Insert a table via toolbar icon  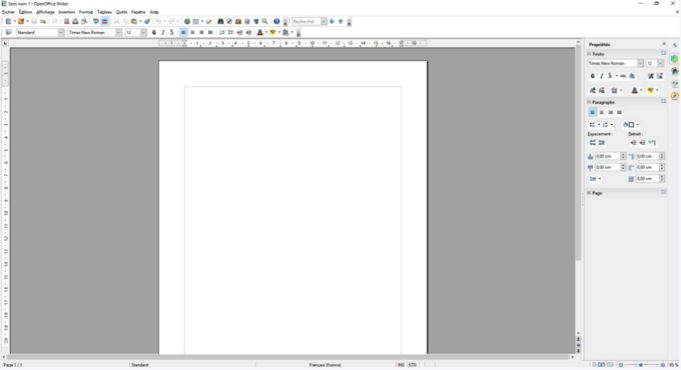point(196,21)
